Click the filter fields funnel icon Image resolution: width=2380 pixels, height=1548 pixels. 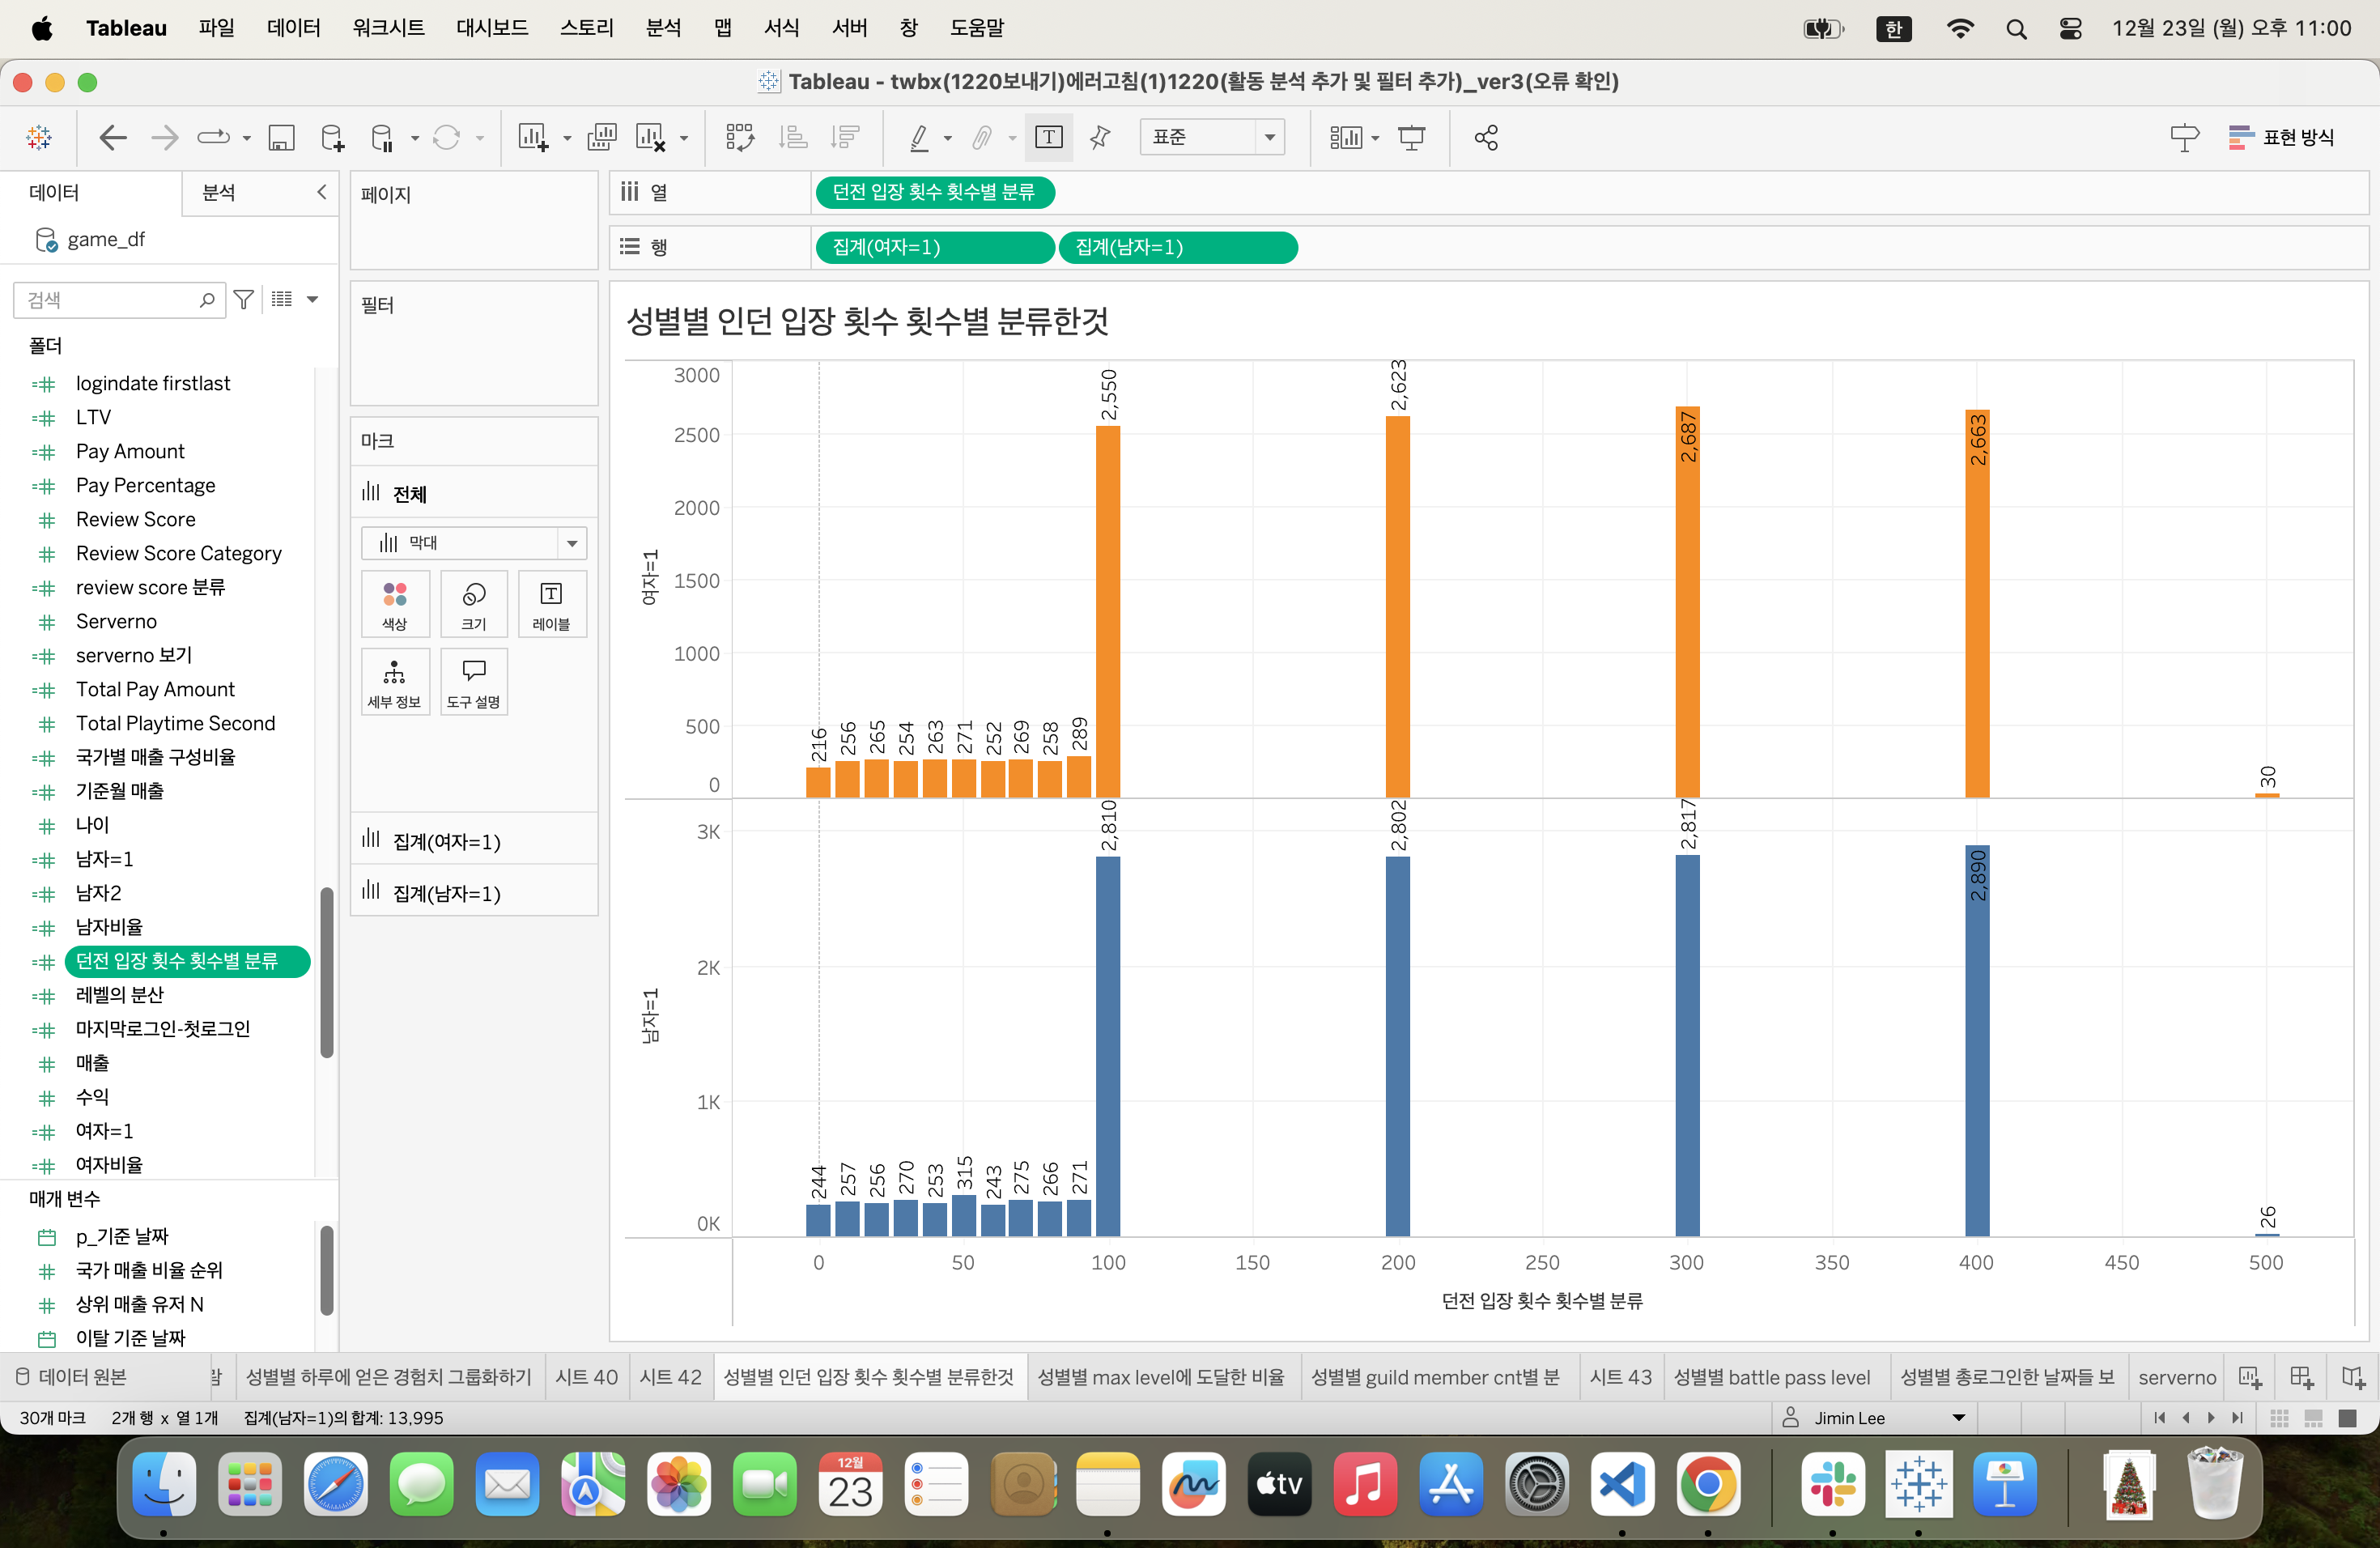pyautogui.click(x=243, y=299)
